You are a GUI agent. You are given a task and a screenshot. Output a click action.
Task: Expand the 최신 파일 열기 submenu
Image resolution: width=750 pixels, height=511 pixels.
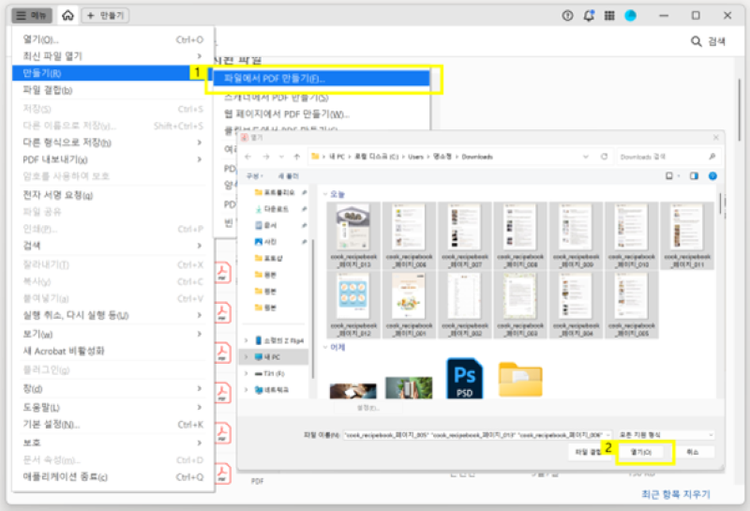[113, 56]
